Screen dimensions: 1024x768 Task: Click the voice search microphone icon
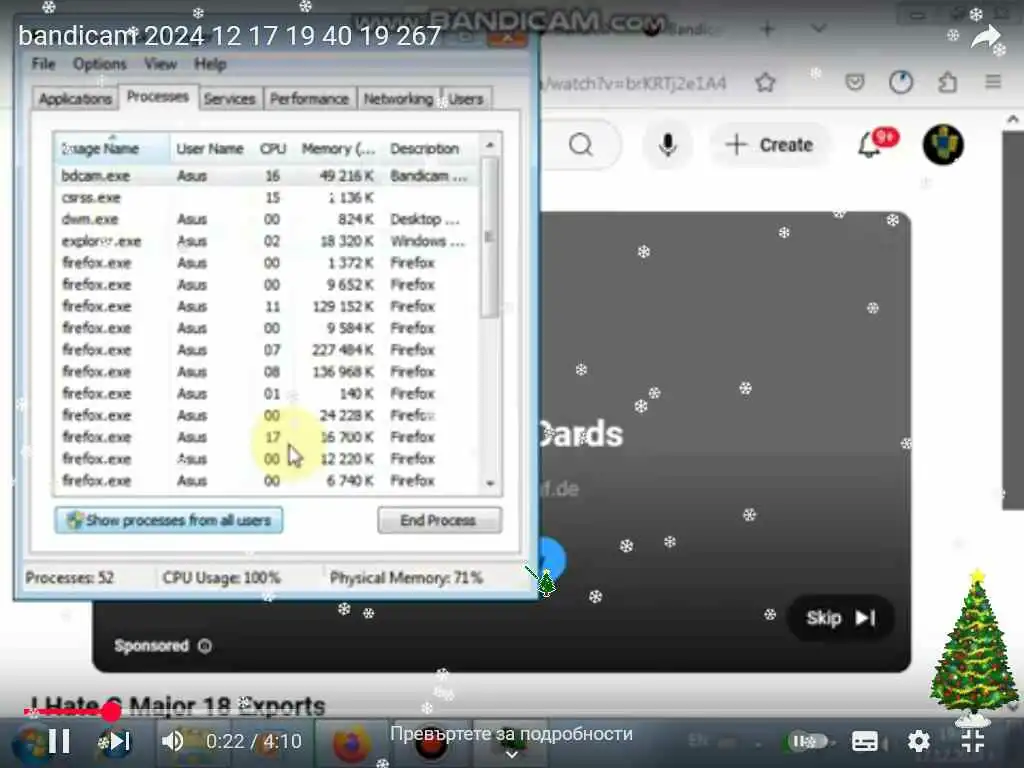coord(667,144)
